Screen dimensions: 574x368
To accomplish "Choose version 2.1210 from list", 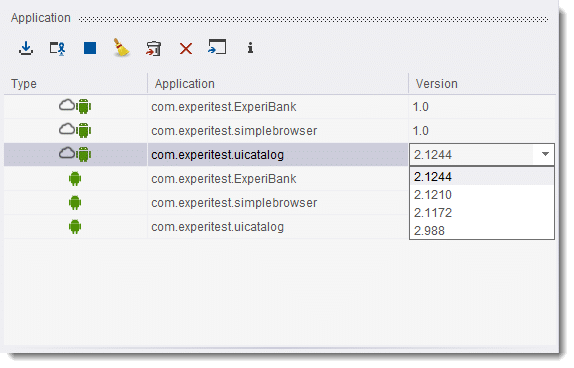I will click(481, 195).
